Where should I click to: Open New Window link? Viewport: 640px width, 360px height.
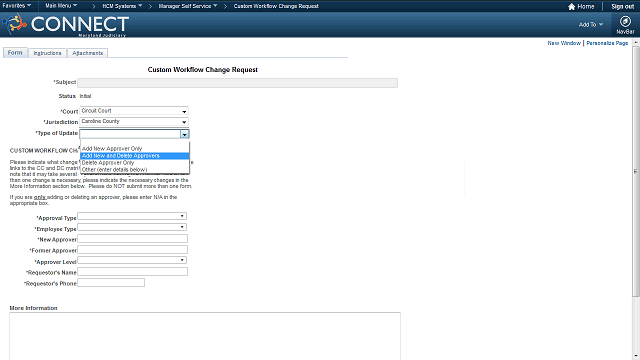564,43
